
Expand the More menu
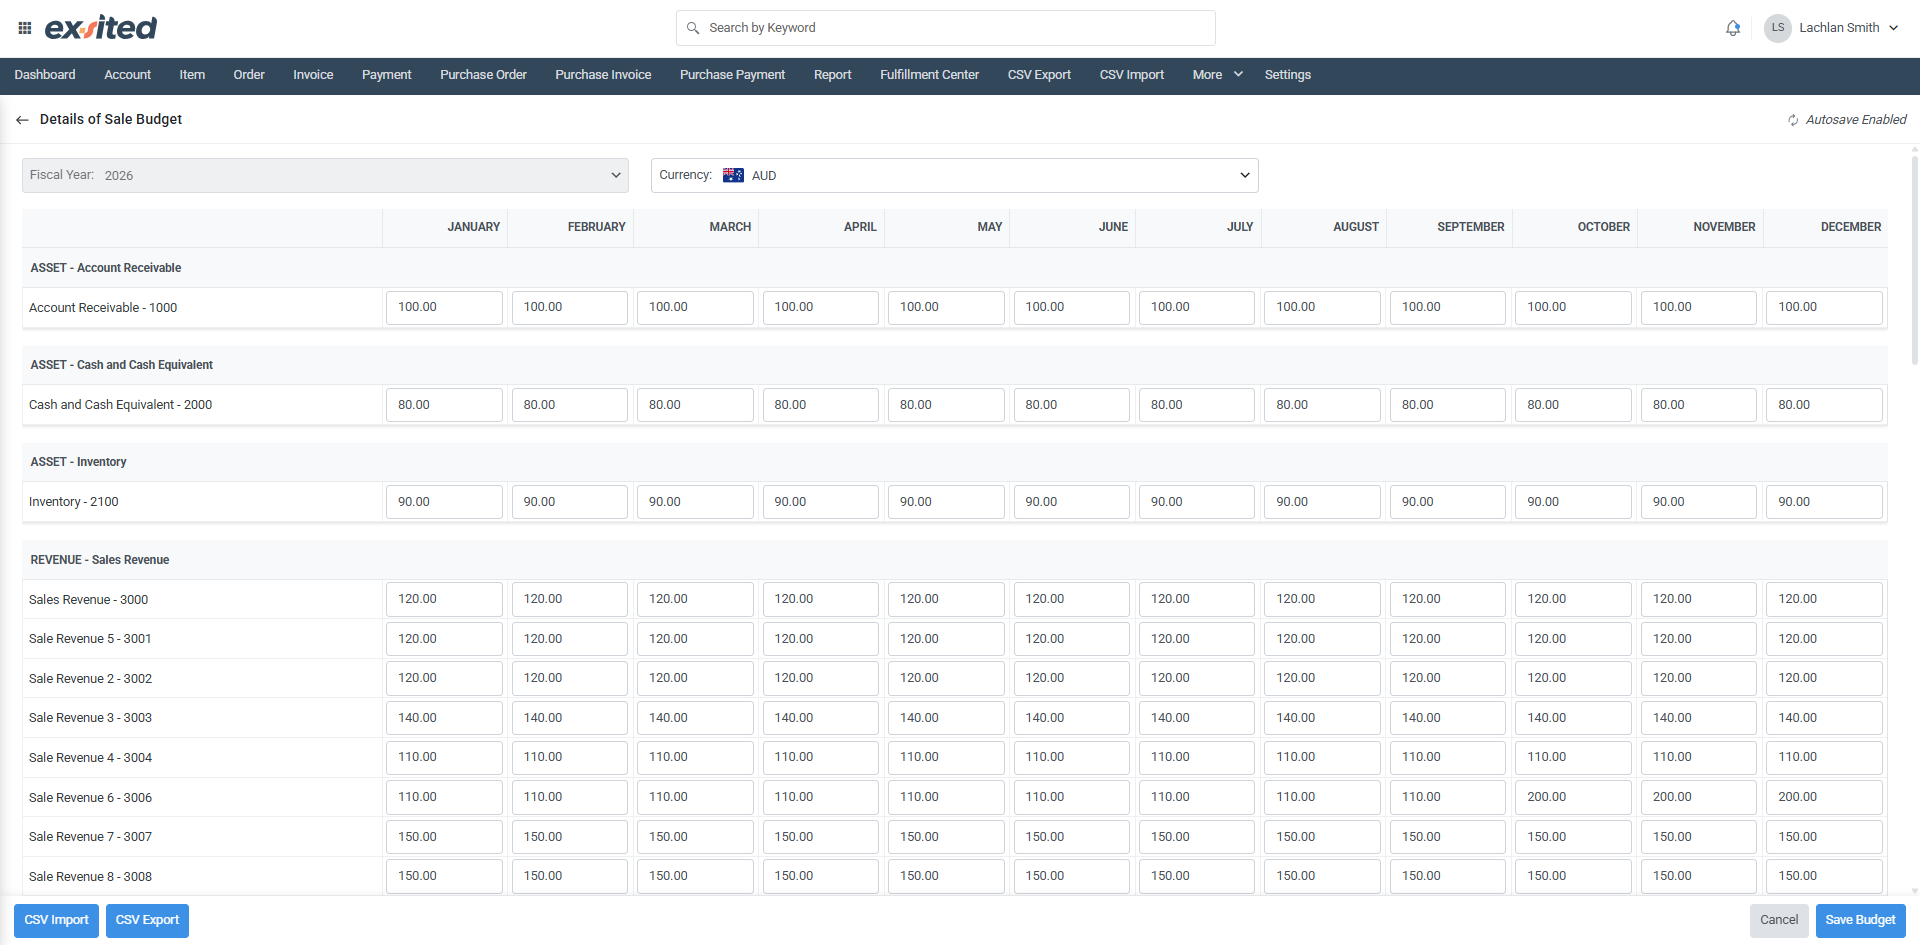[x=1217, y=75]
